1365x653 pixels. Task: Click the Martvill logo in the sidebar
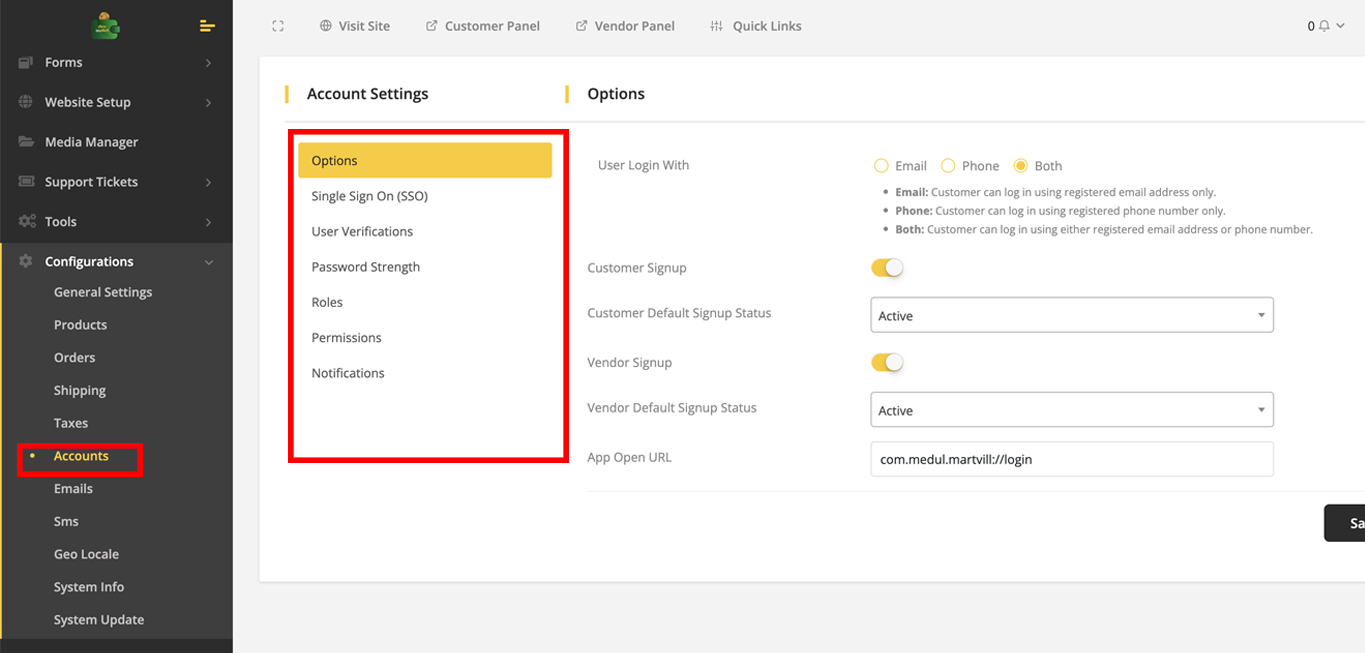tap(105, 25)
